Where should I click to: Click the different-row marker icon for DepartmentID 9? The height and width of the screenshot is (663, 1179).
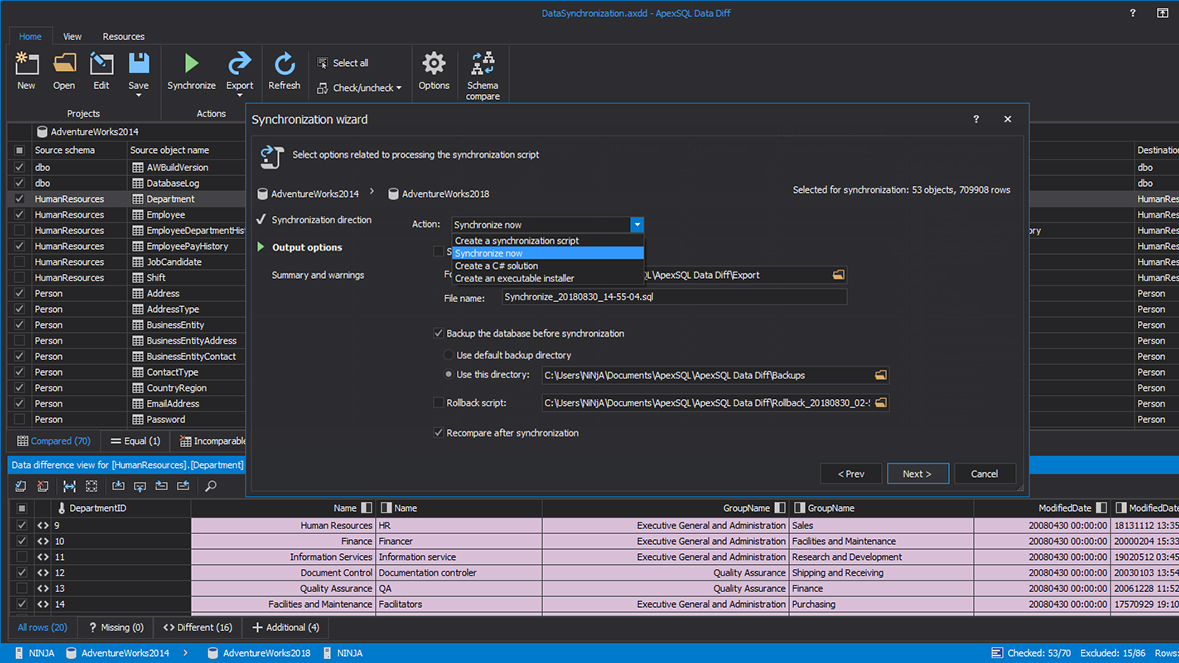43,525
